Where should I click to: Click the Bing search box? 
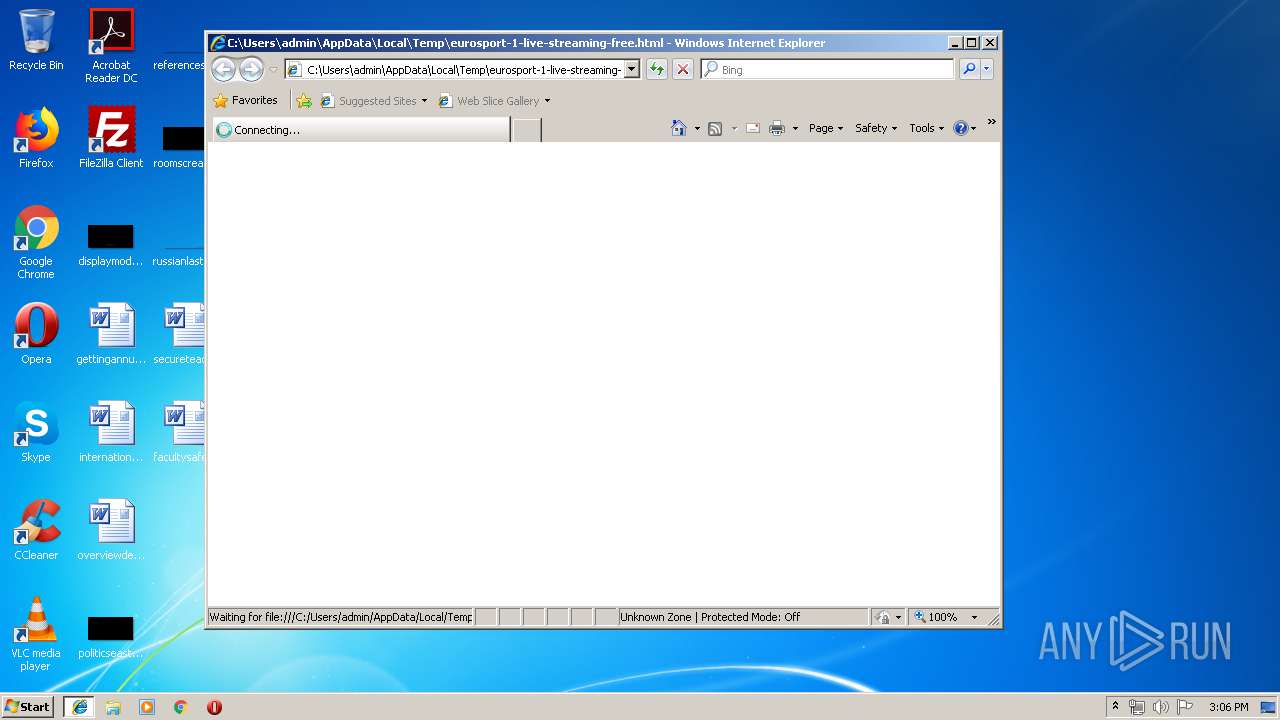[x=836, y=70]
